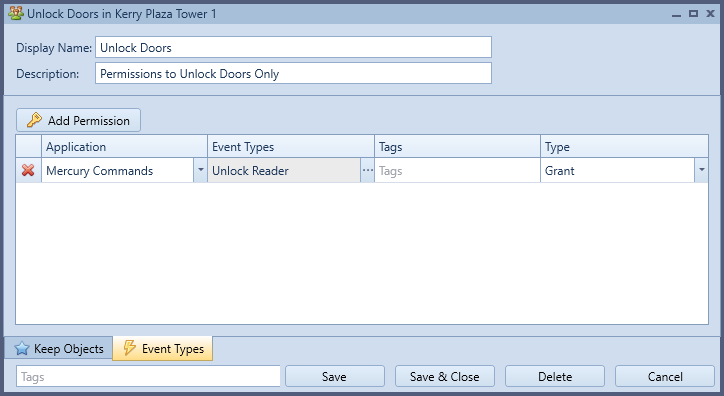Screen dimensions: 724x396
Task: Save the permission set
Action: coord(335,377)
